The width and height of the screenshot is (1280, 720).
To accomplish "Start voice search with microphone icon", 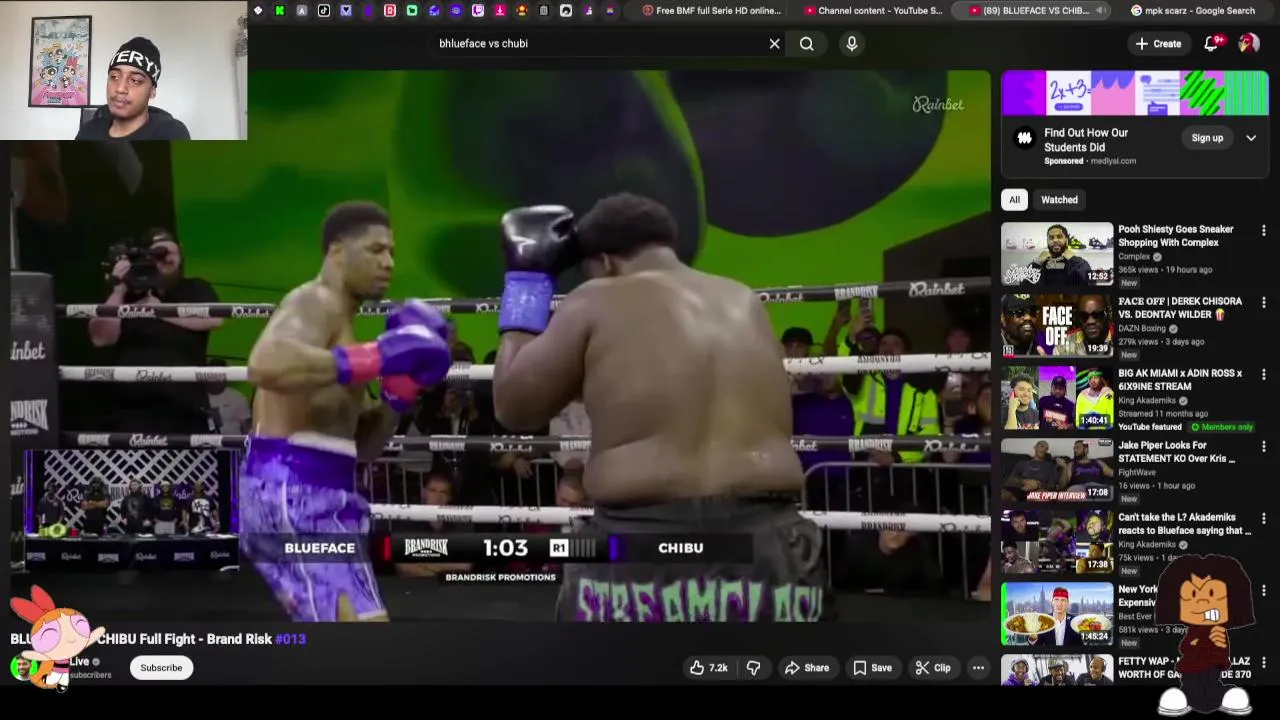I will tap(852, 44).
